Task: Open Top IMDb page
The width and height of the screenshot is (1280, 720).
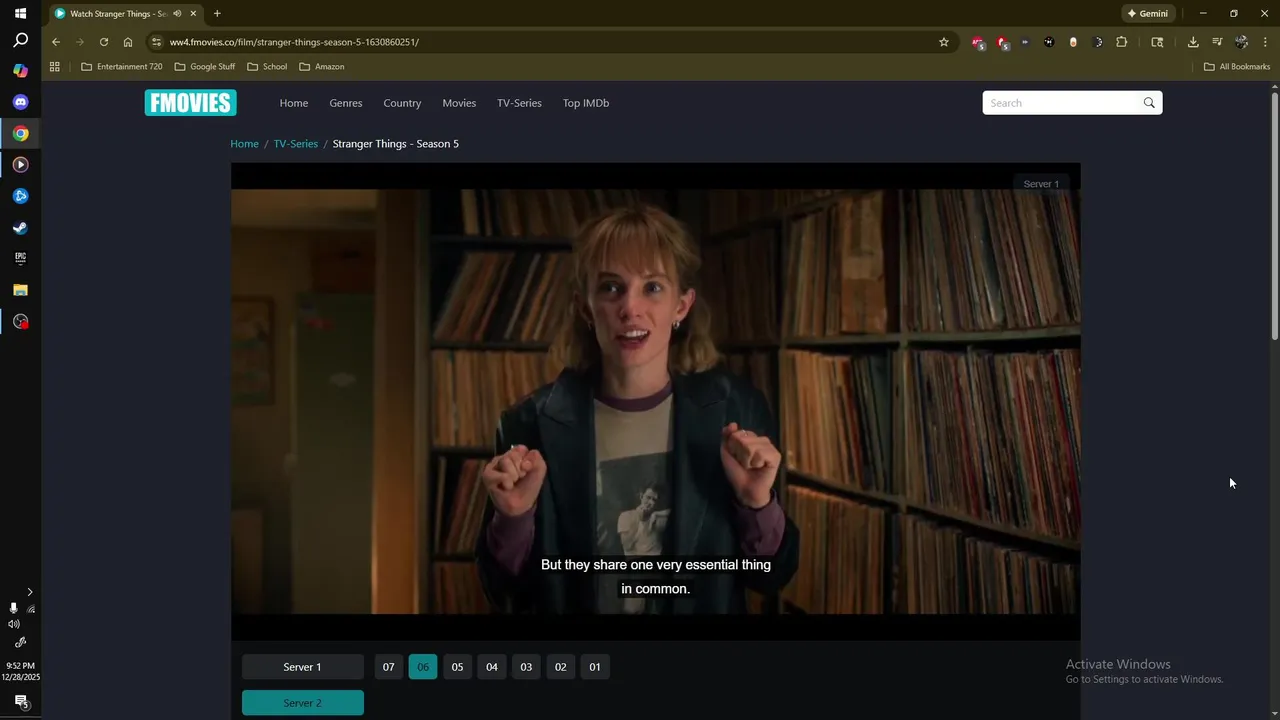Action: [586, 103]
